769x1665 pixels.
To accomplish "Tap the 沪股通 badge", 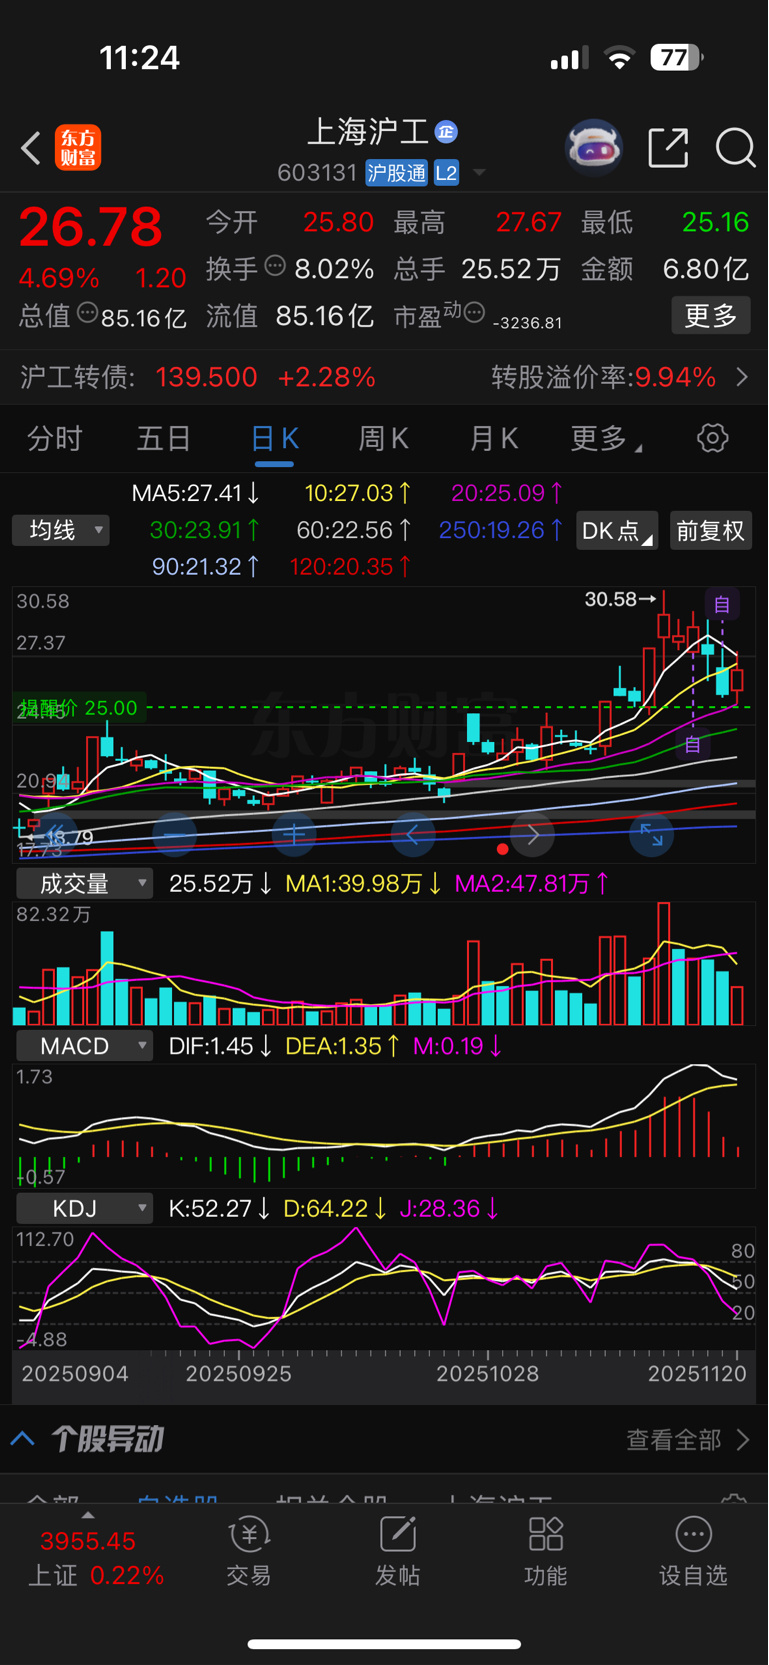I will click(397, 173).
